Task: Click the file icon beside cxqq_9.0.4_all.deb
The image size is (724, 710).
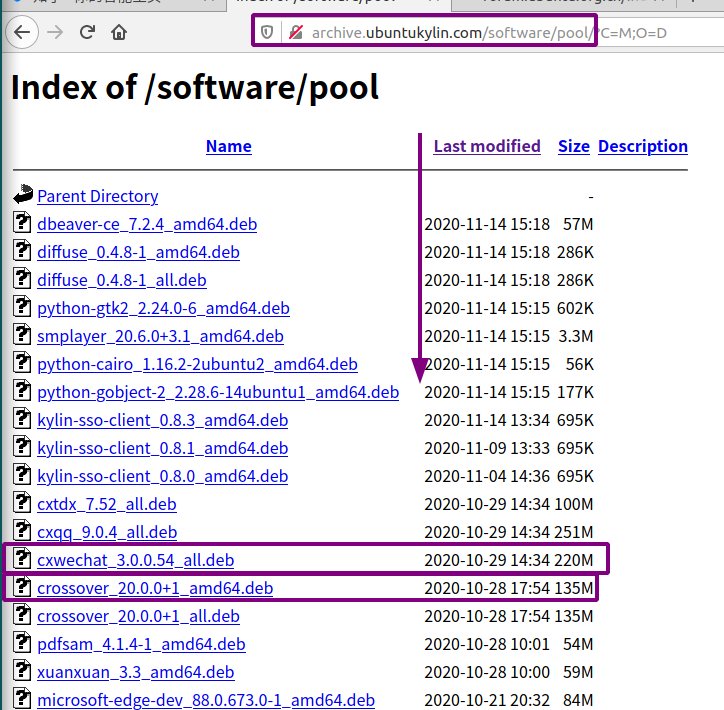Action: click(22, 530)
